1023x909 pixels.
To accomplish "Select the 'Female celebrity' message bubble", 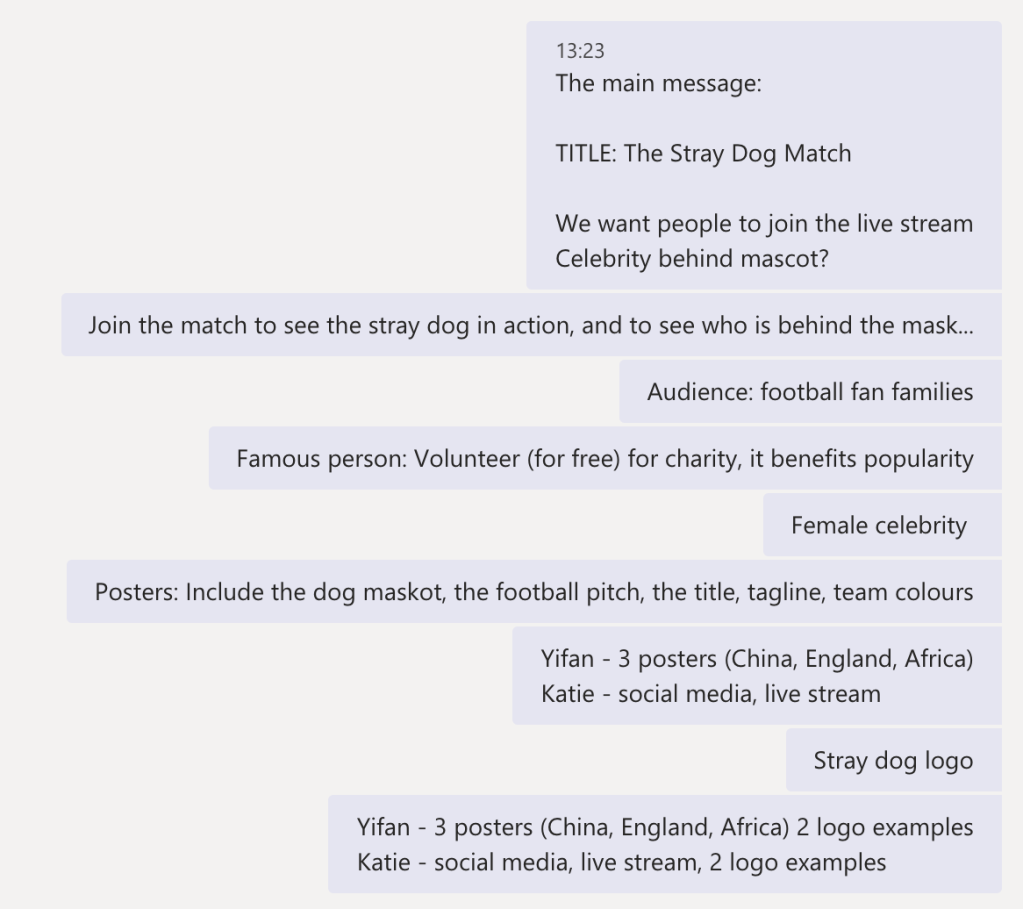I will click(879, 526).
